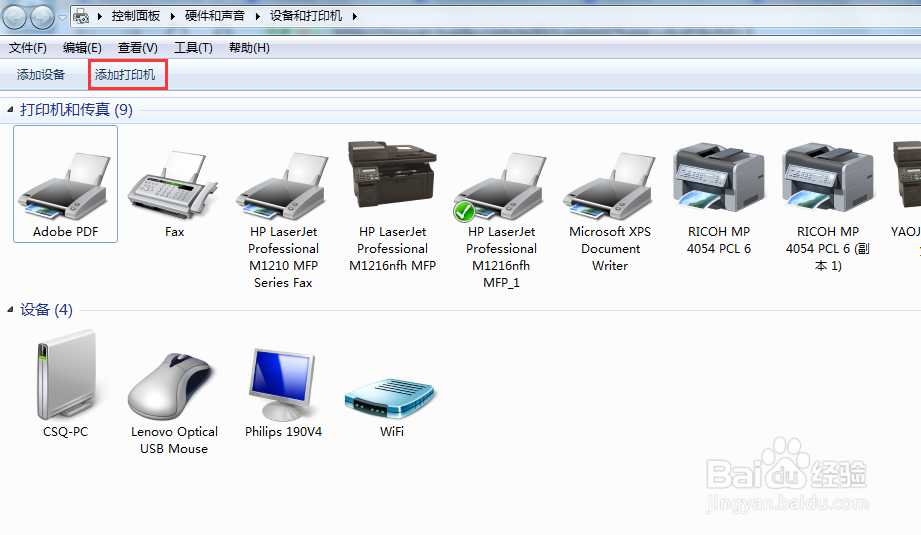Expand breadcrumb arrow after 控制面板
Screen dimensions: 921x535
[x=173, y=16]
